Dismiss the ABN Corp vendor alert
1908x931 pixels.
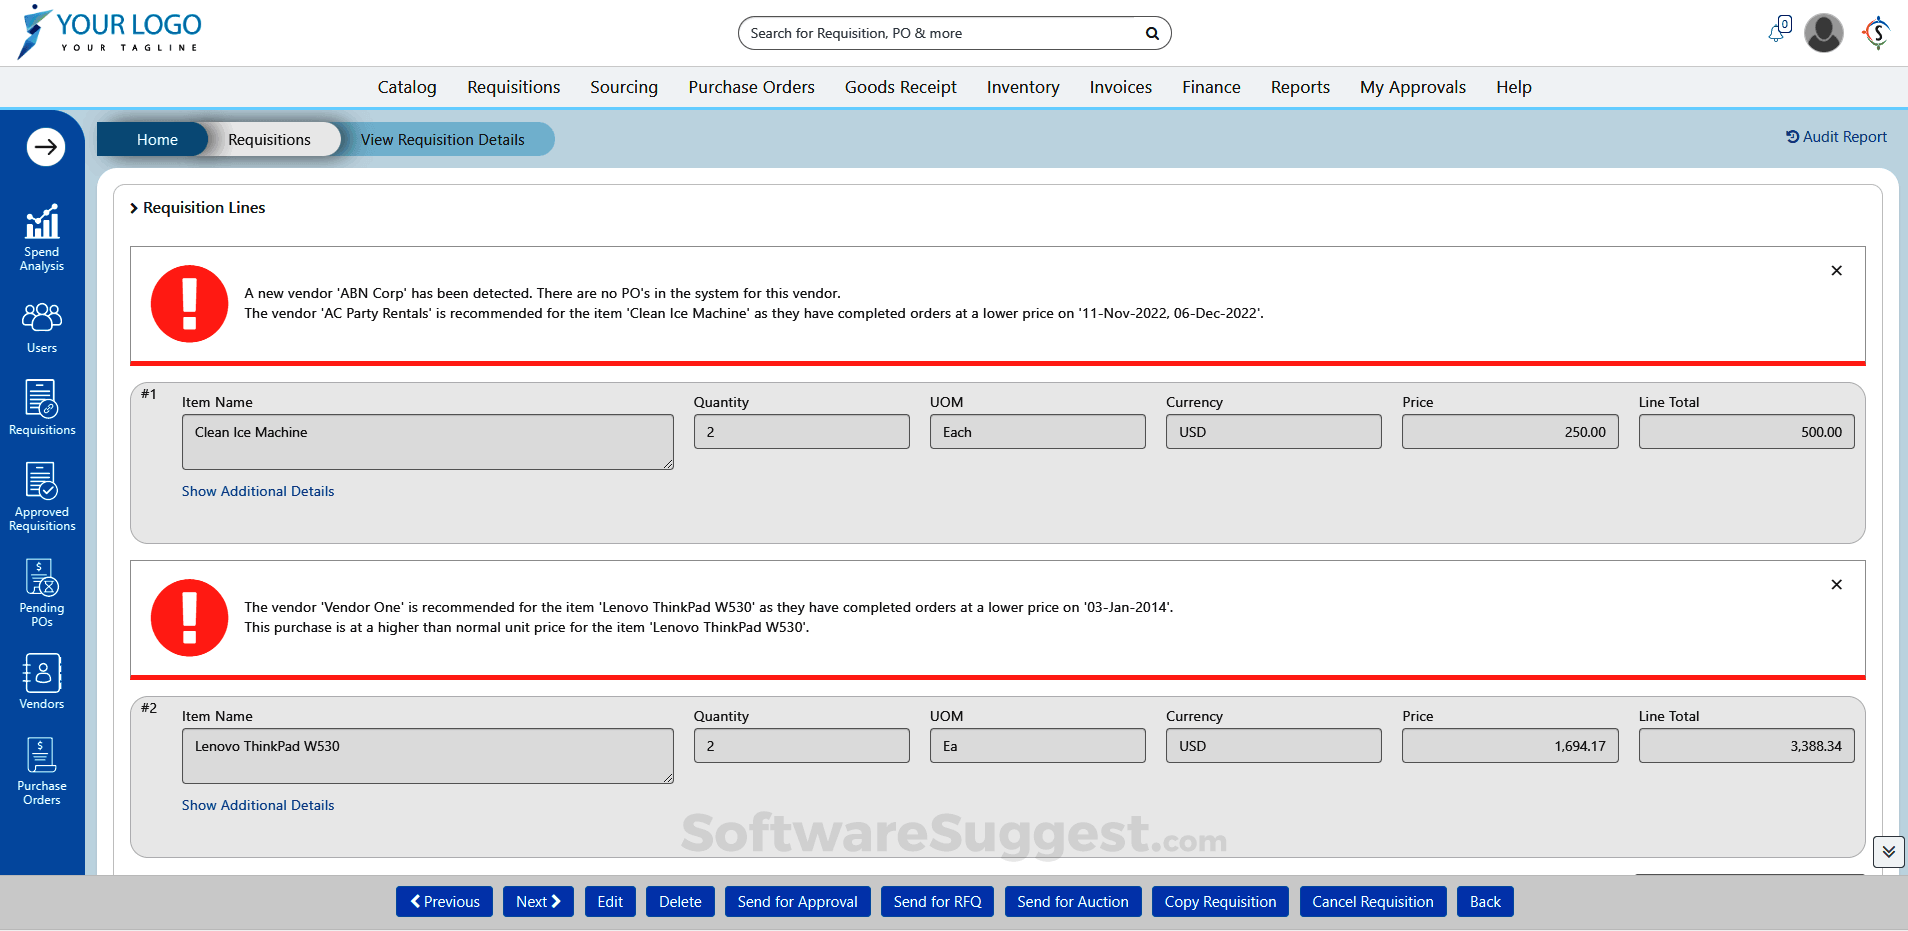point(1836,270)
